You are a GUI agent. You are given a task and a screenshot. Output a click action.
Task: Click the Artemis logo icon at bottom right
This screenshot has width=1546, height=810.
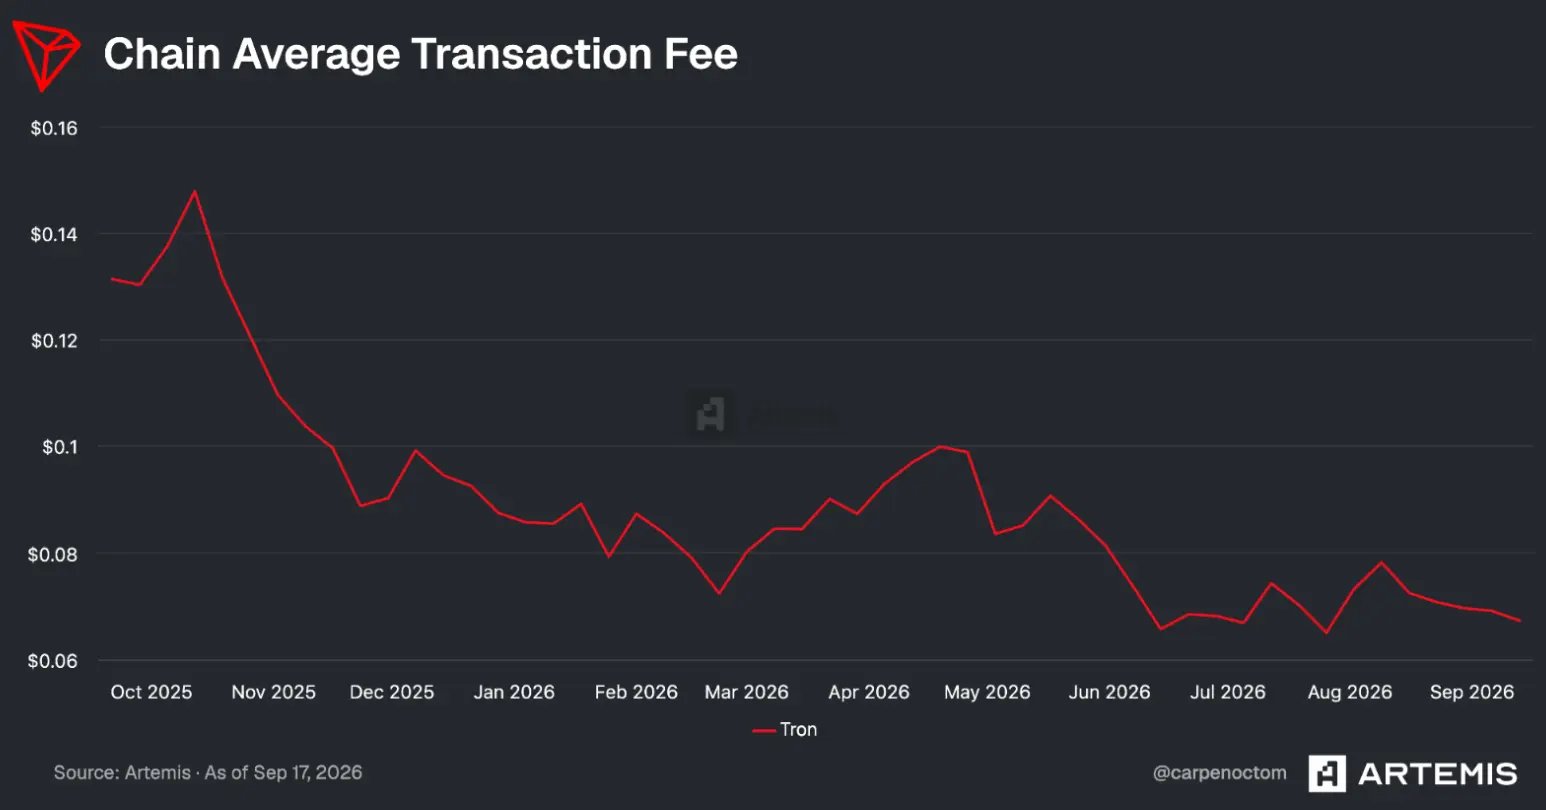[x=1328, y=773]
